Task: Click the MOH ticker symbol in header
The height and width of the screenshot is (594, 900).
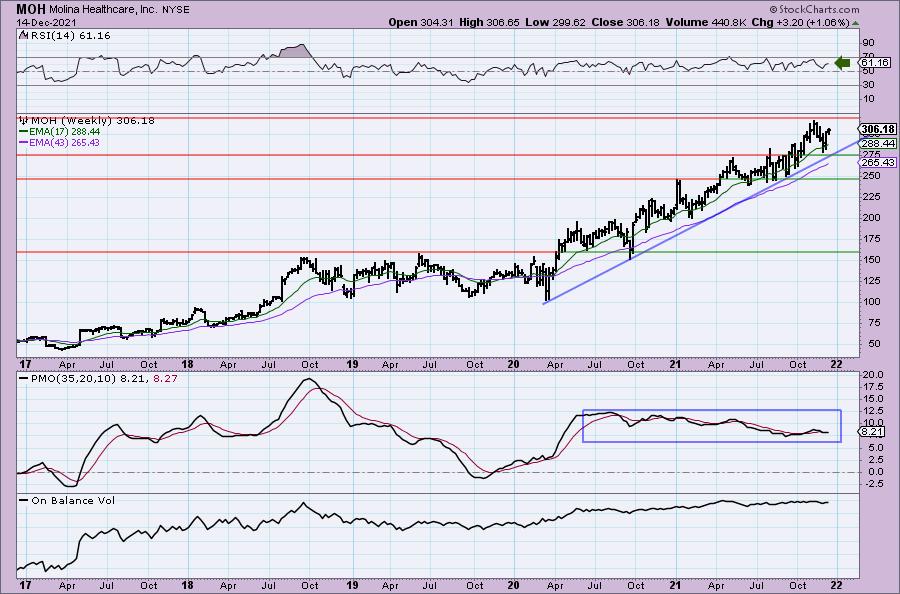Action: pyautogui.click(x=30, y=9)
